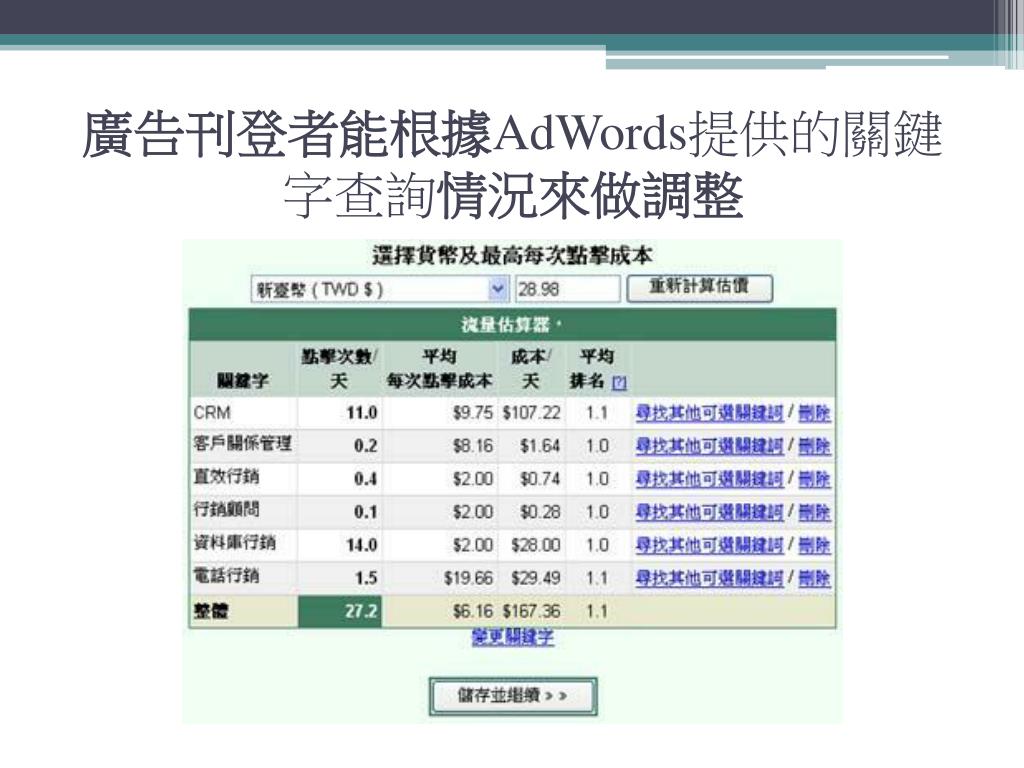Viewport: 1024px width, 768px height.
Task: Open the help icon next to 平均排名
Action: [619, 383]
